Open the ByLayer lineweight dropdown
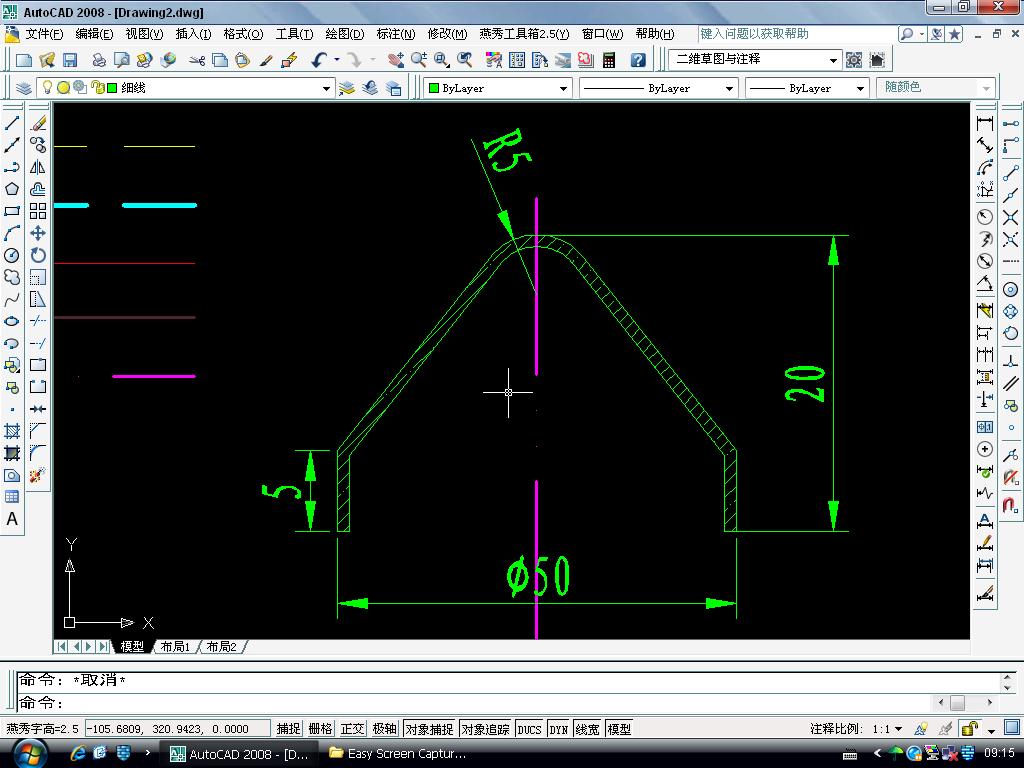1024x768 pixels. tap(860, 88)
